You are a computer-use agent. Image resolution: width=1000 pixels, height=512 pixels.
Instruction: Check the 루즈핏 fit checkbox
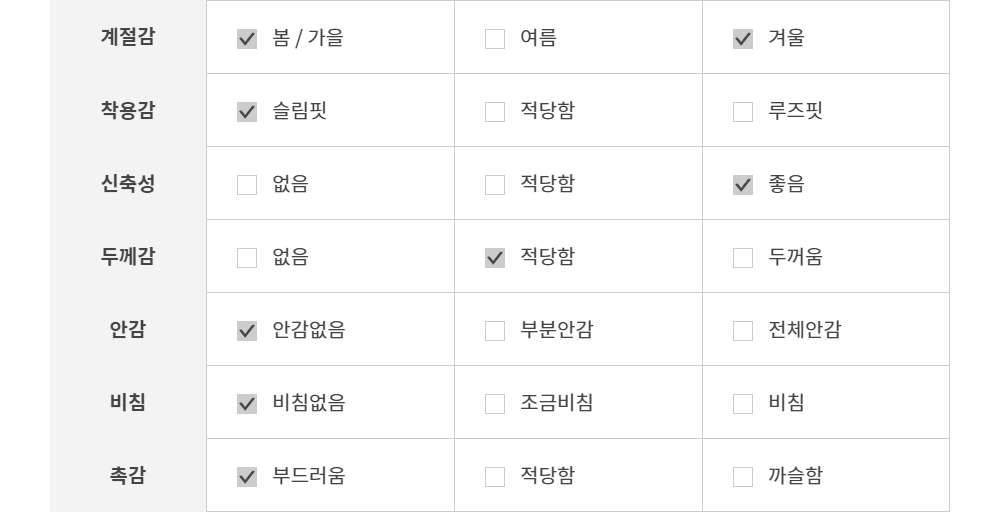743,112
